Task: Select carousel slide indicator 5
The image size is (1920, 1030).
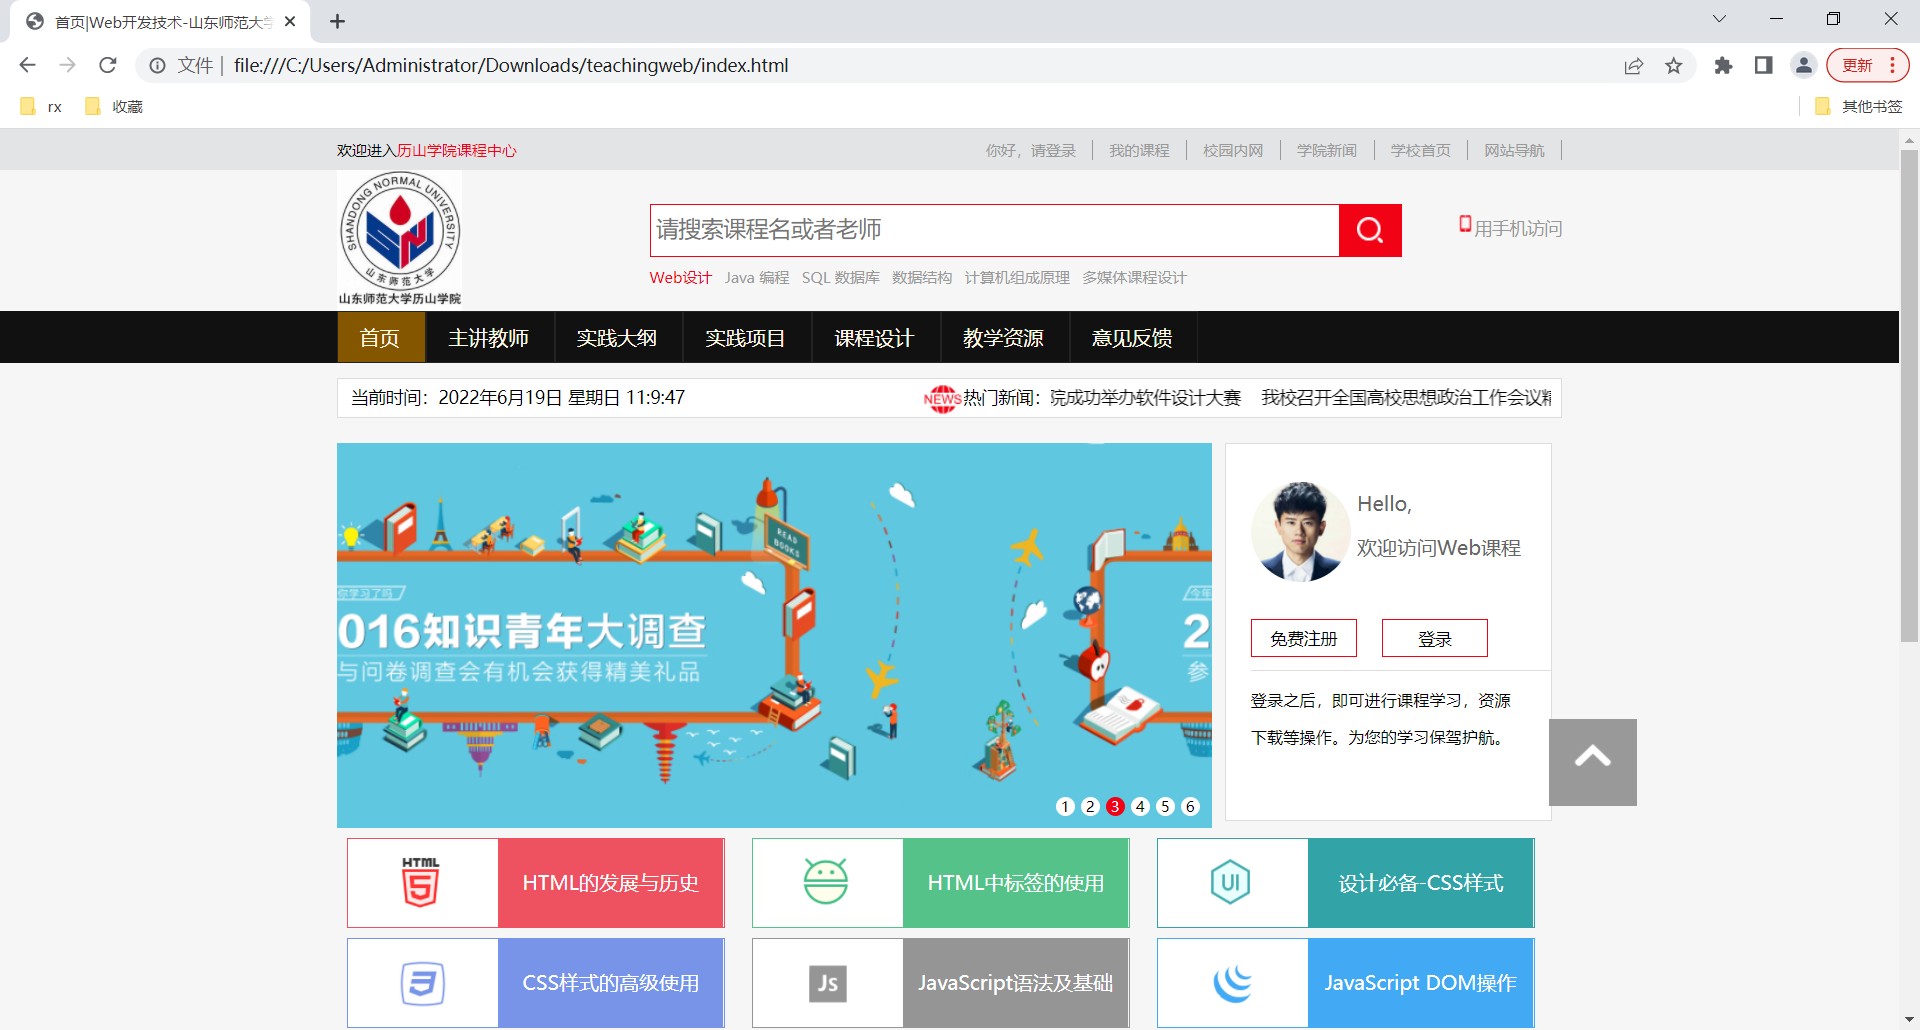Action: click(1165, 806)
